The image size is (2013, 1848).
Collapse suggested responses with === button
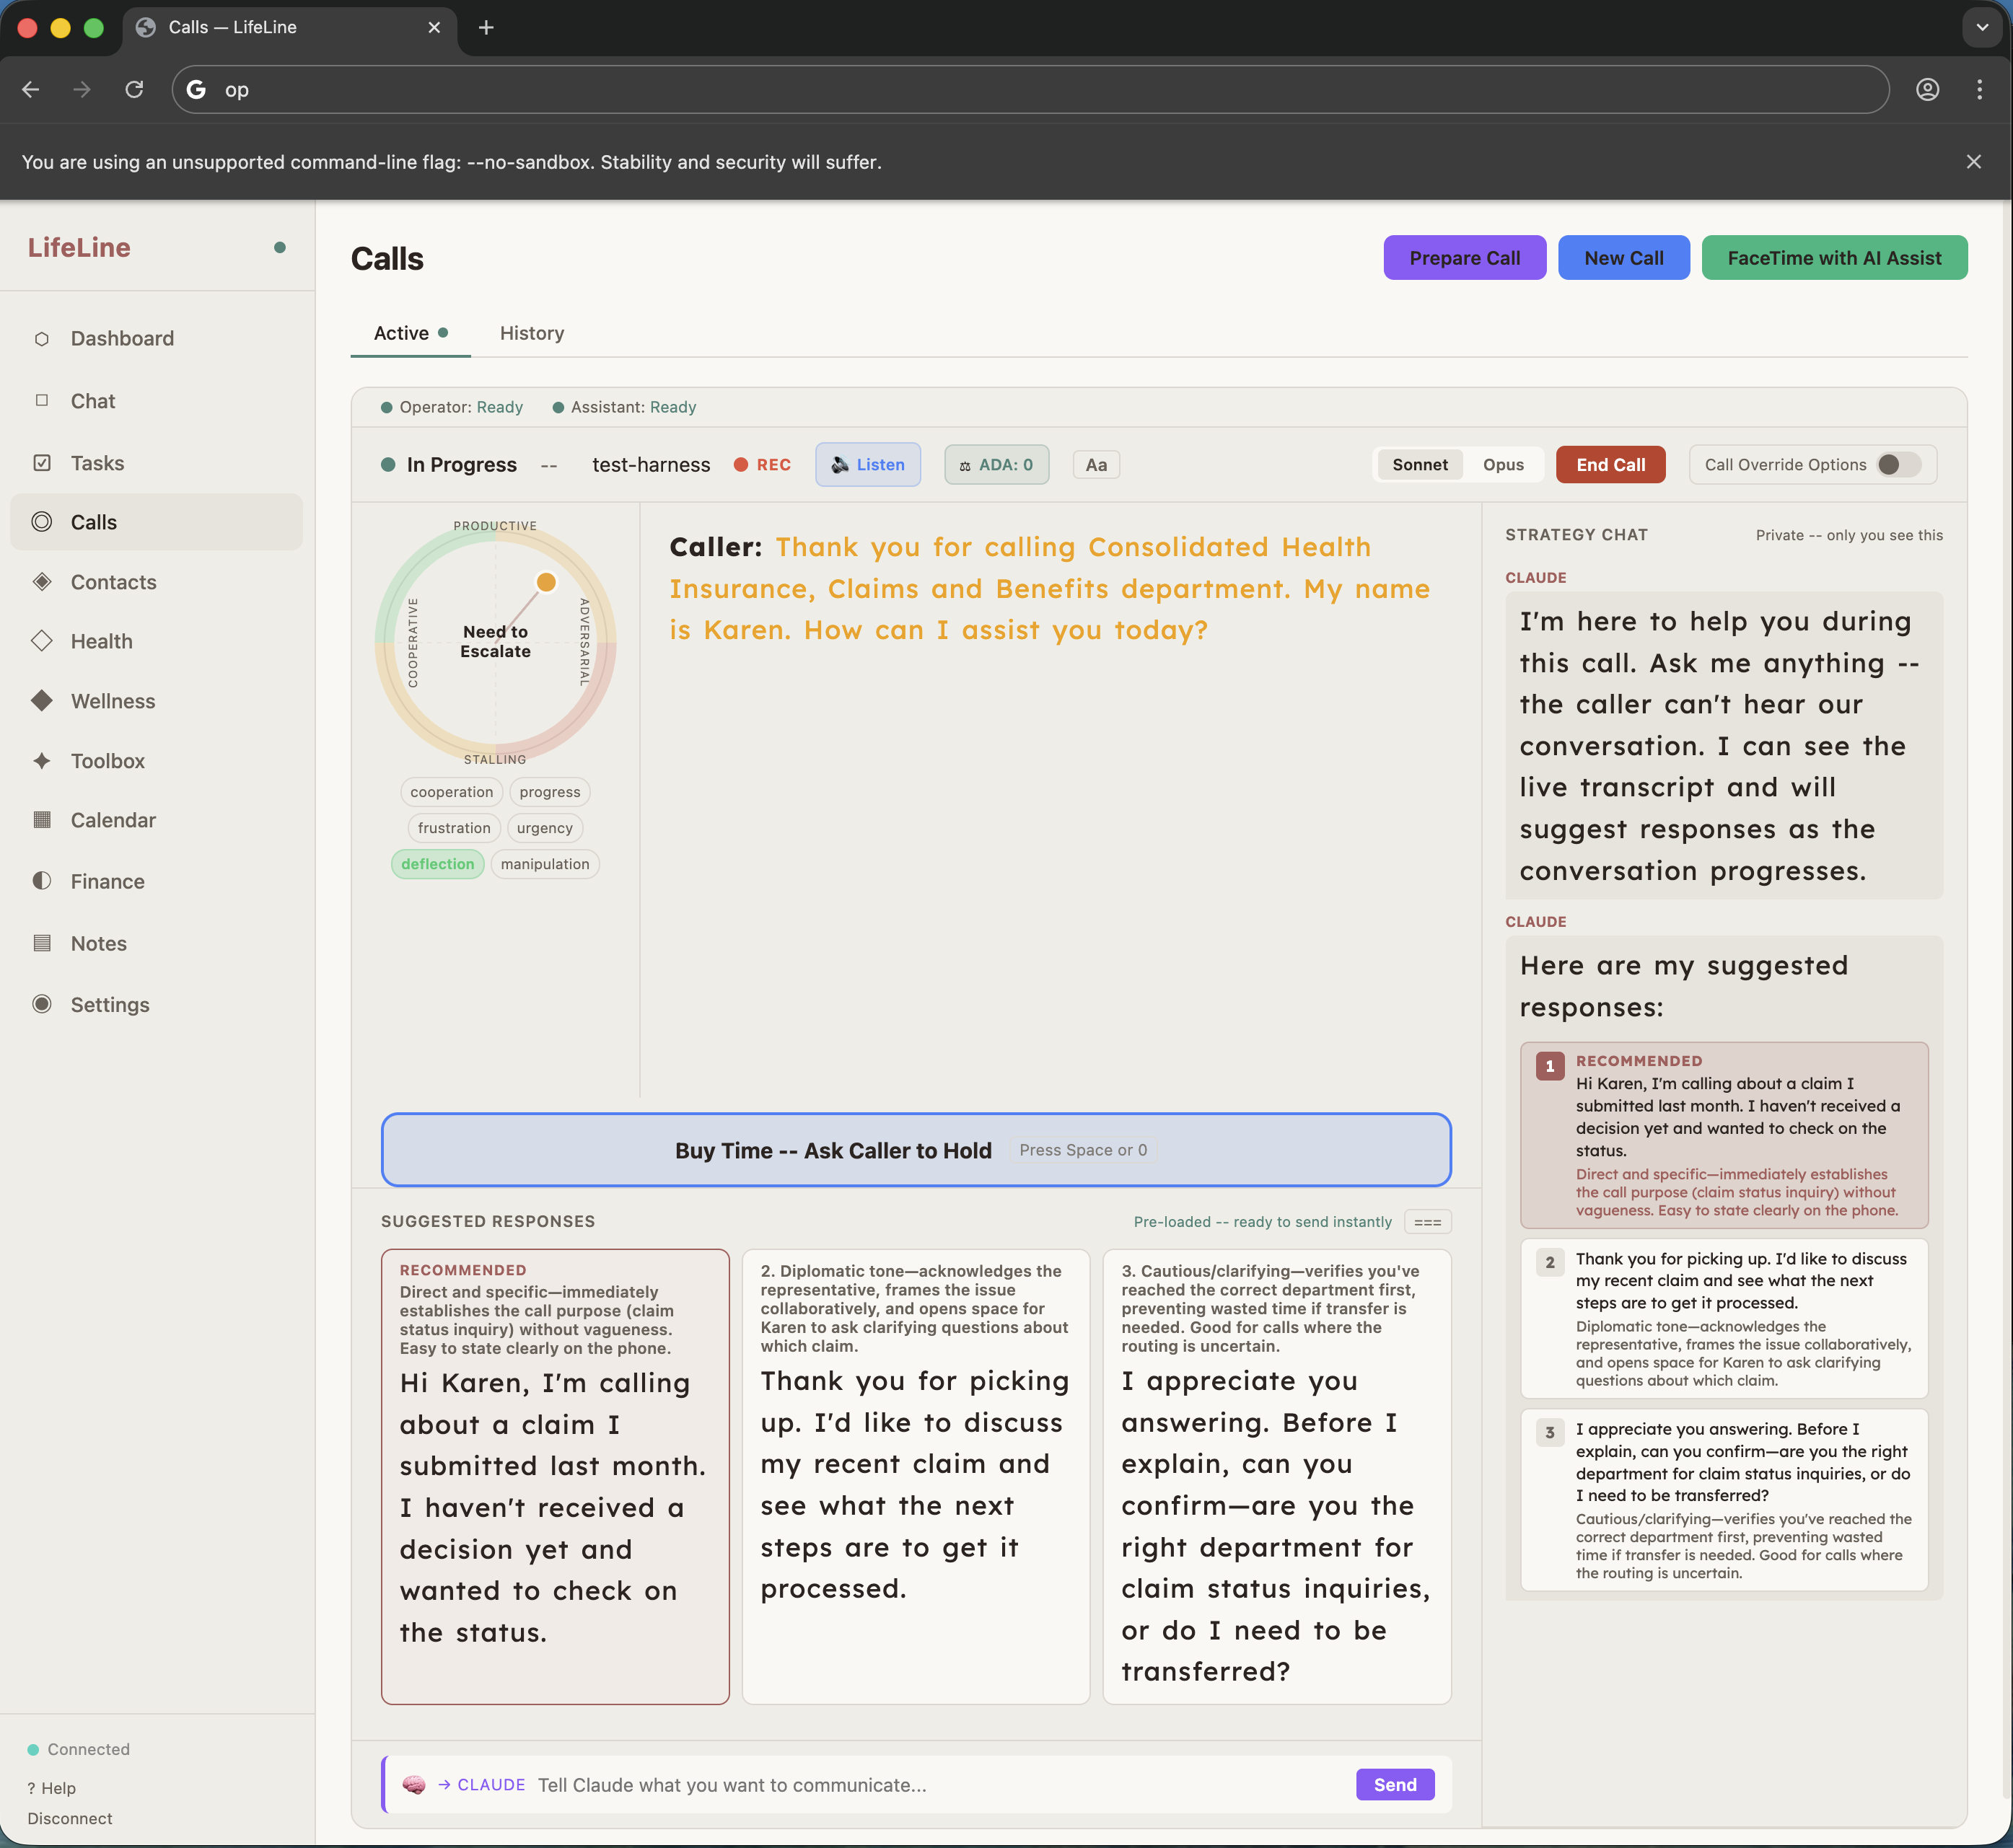(1427, 1222)
